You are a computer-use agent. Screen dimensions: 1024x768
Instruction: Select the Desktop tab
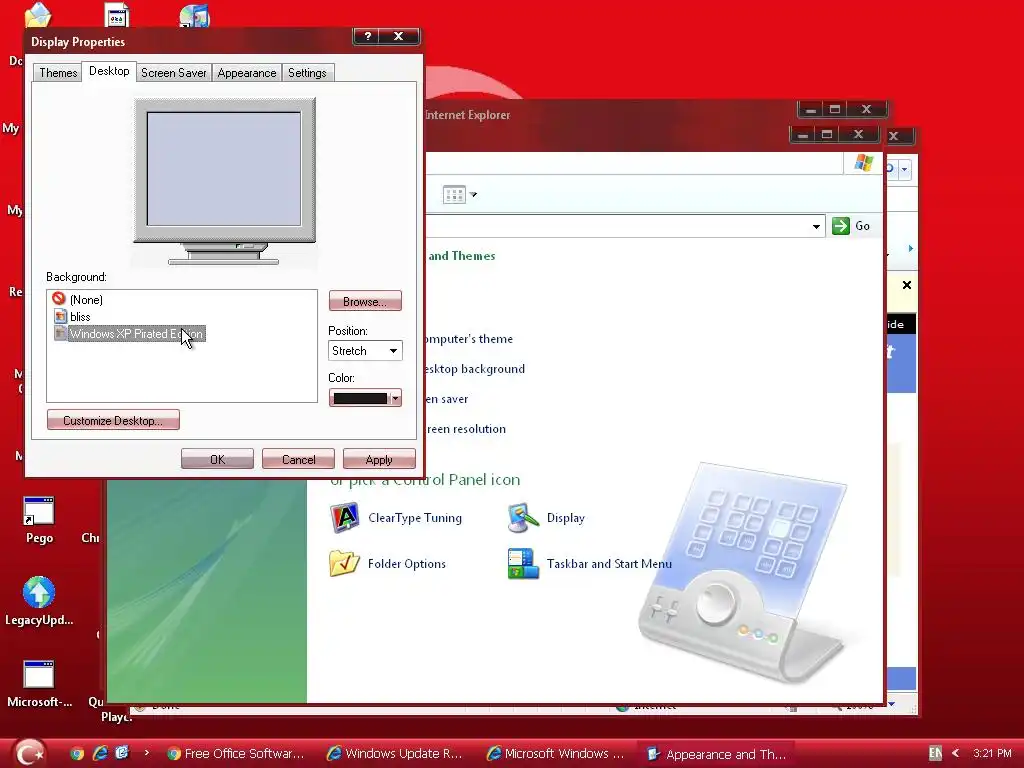click(109, 71)
